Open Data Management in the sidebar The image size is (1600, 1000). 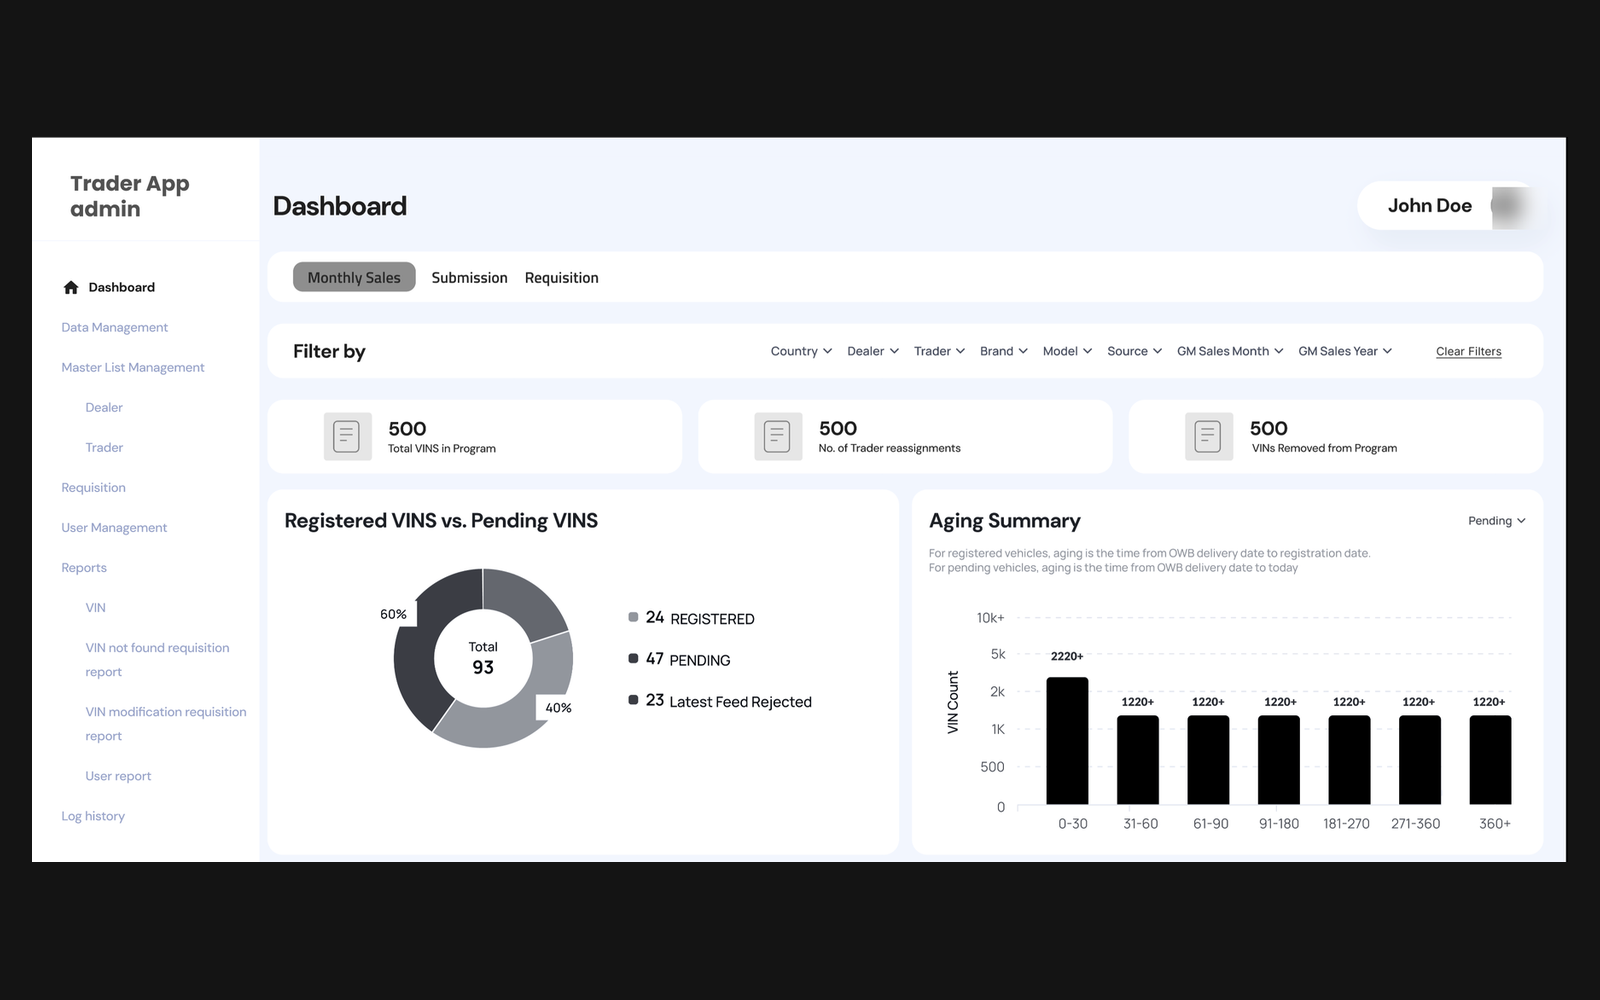pyautogui.click(x=114, y=328)
